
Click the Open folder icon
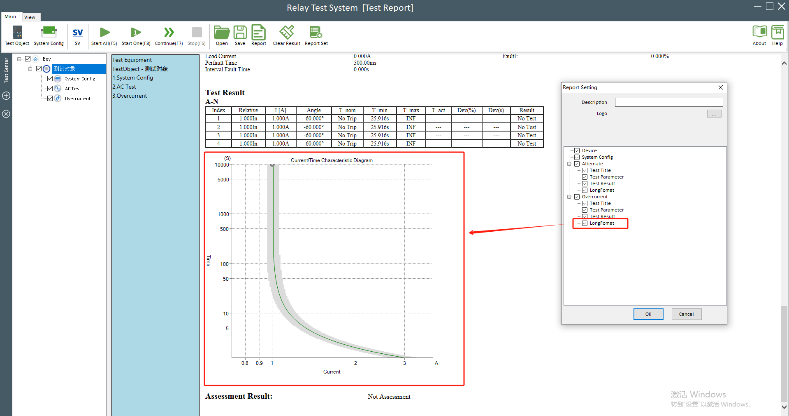point(220,35)
